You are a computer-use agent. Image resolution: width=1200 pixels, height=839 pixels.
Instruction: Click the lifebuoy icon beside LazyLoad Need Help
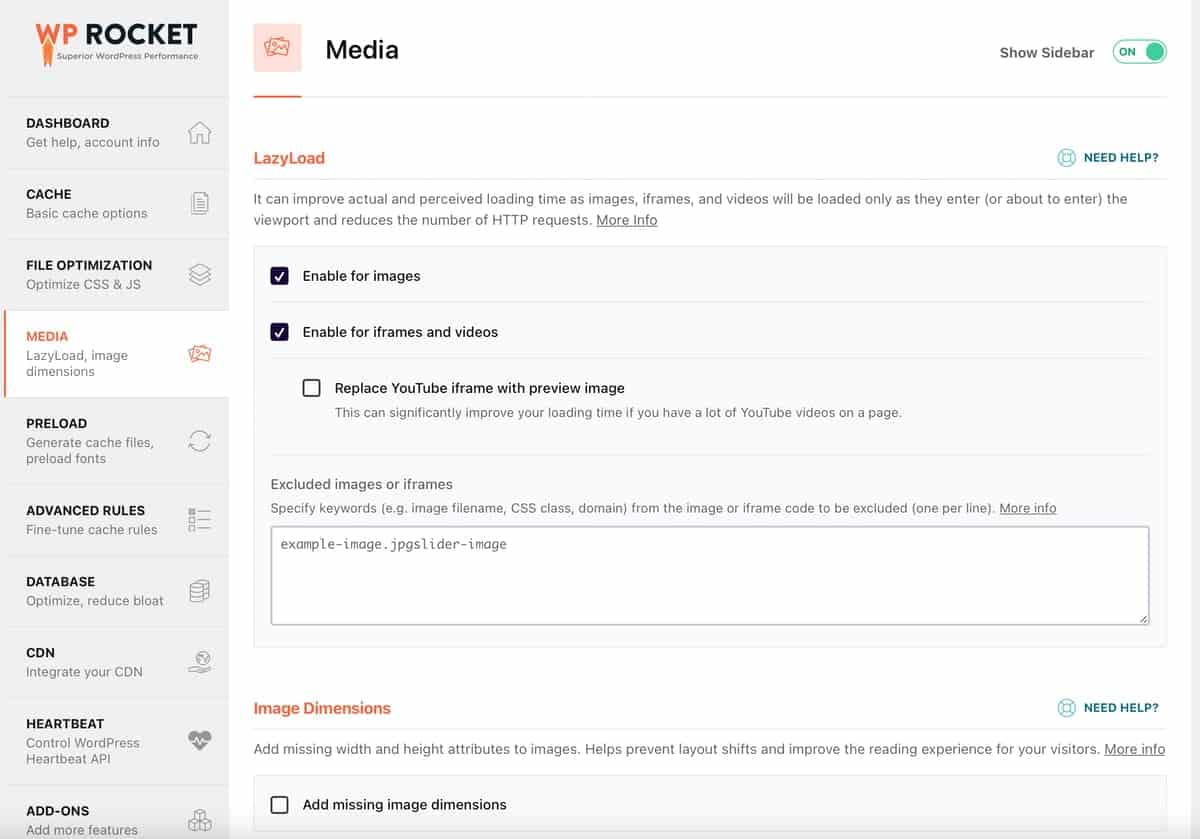click(1067, 158)
